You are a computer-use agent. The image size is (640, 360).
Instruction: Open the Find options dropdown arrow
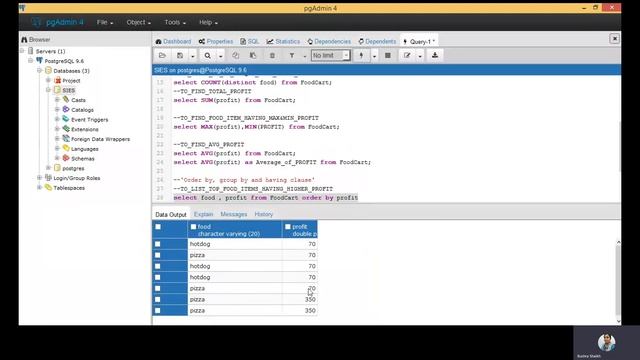pos(220,56)
